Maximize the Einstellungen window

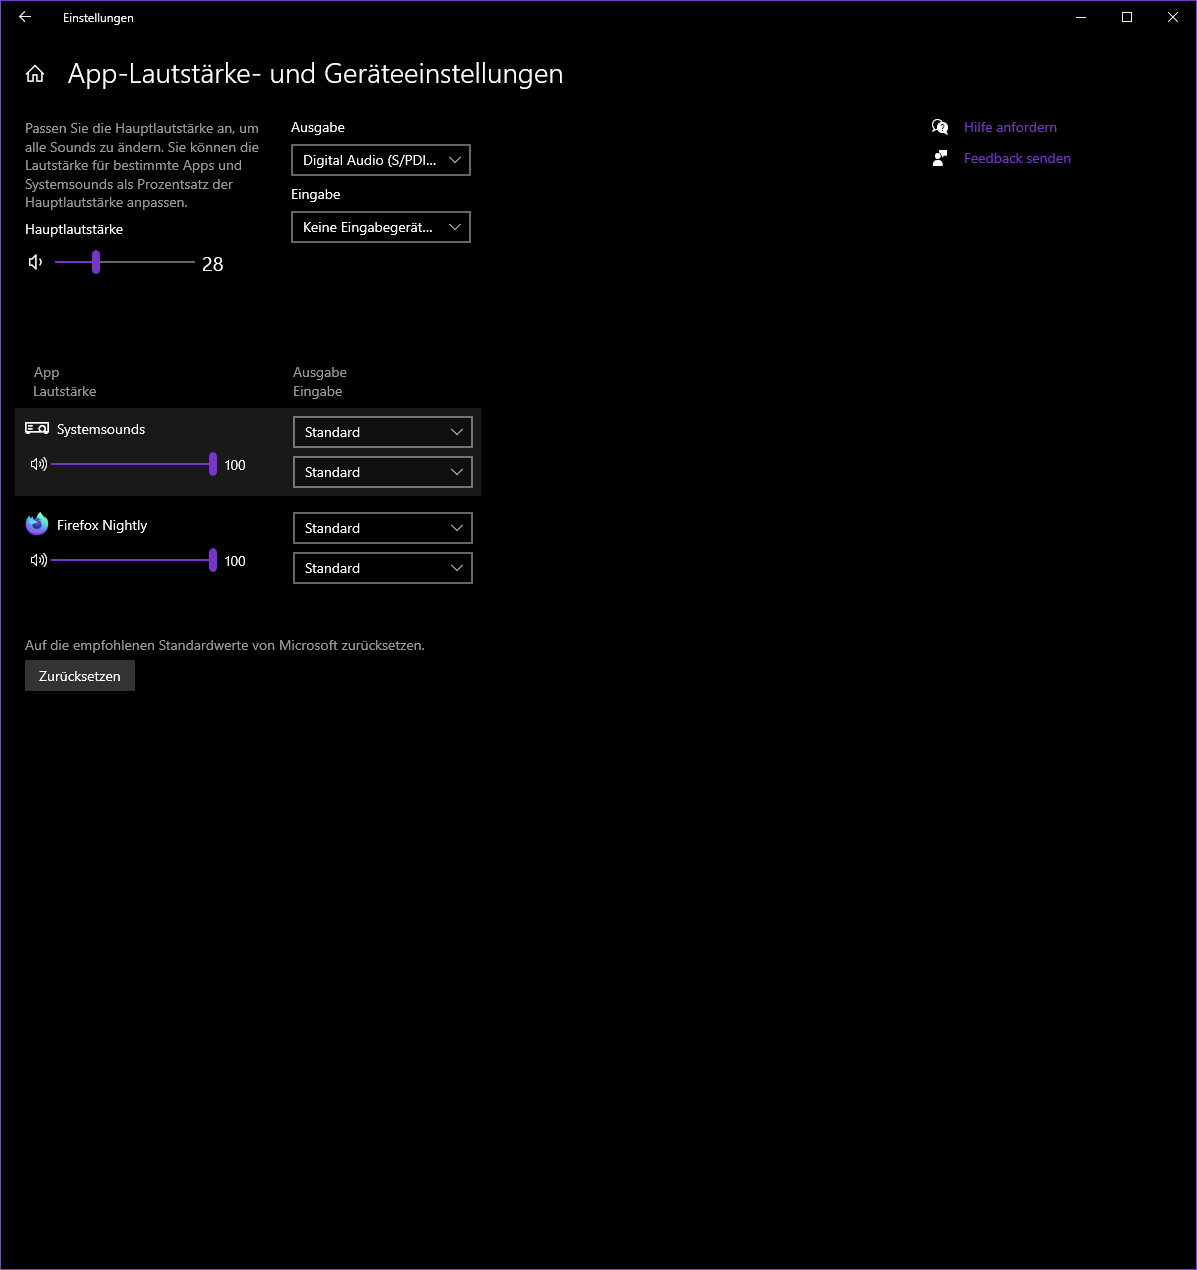pos(1127,17)
